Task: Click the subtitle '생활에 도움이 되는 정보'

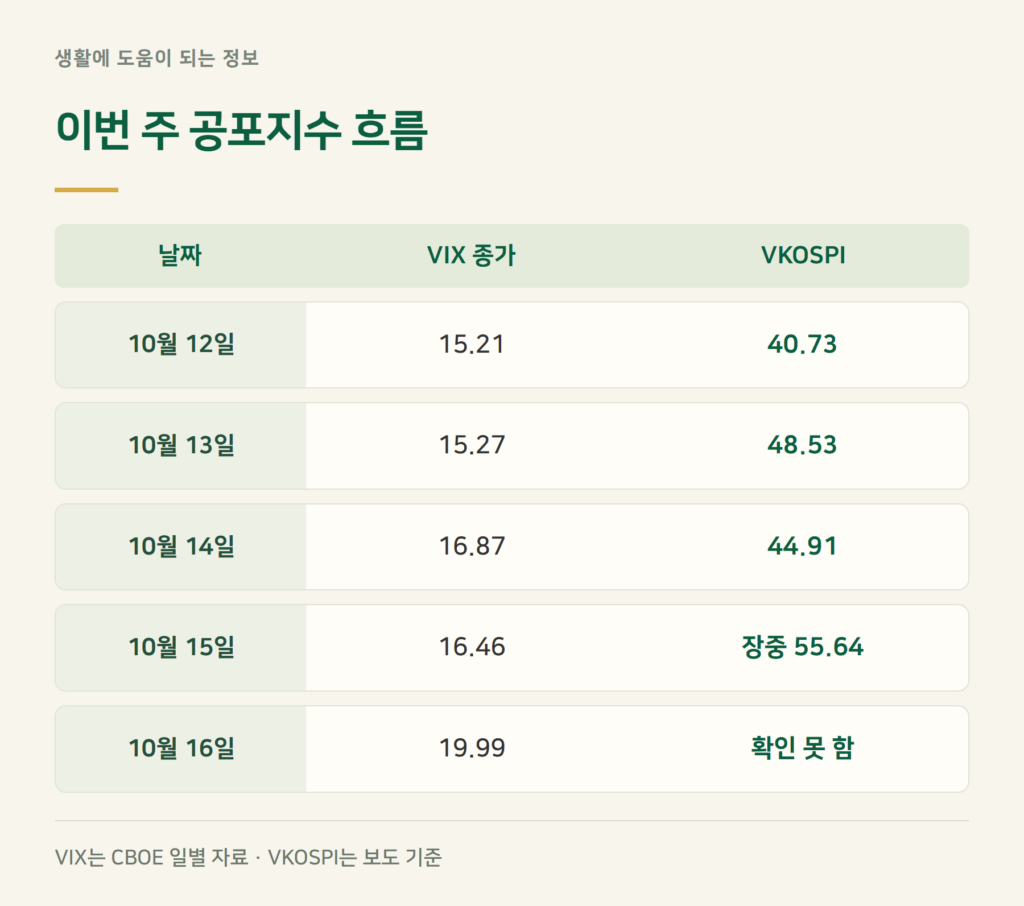Action: [x=157, y=58]
